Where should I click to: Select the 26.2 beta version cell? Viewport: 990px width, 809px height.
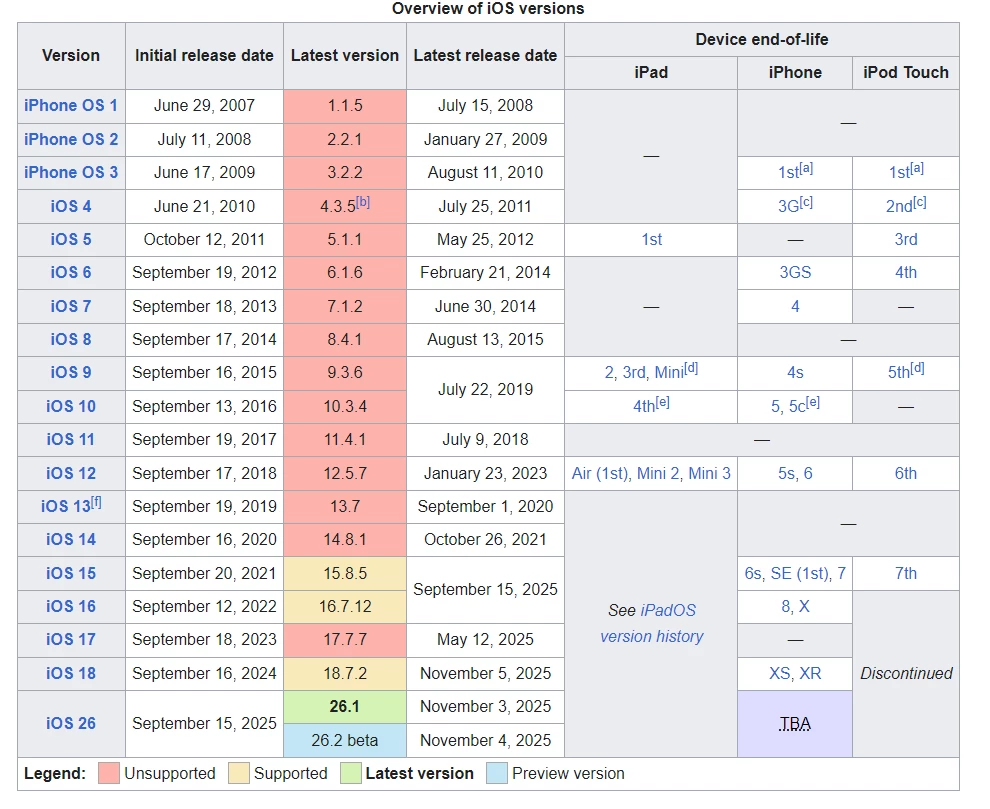(345, 740)
